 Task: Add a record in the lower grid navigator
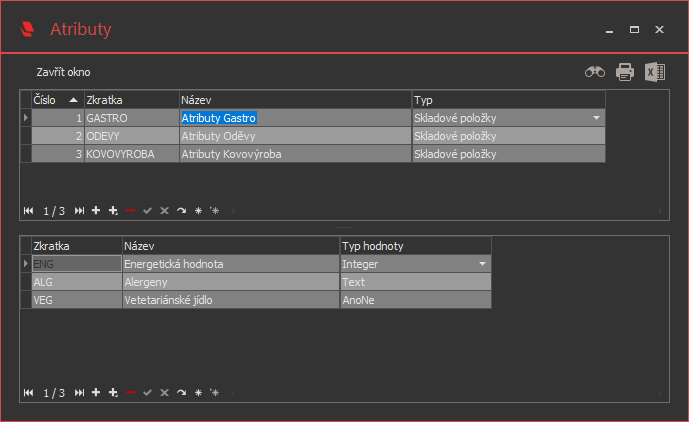96,393
